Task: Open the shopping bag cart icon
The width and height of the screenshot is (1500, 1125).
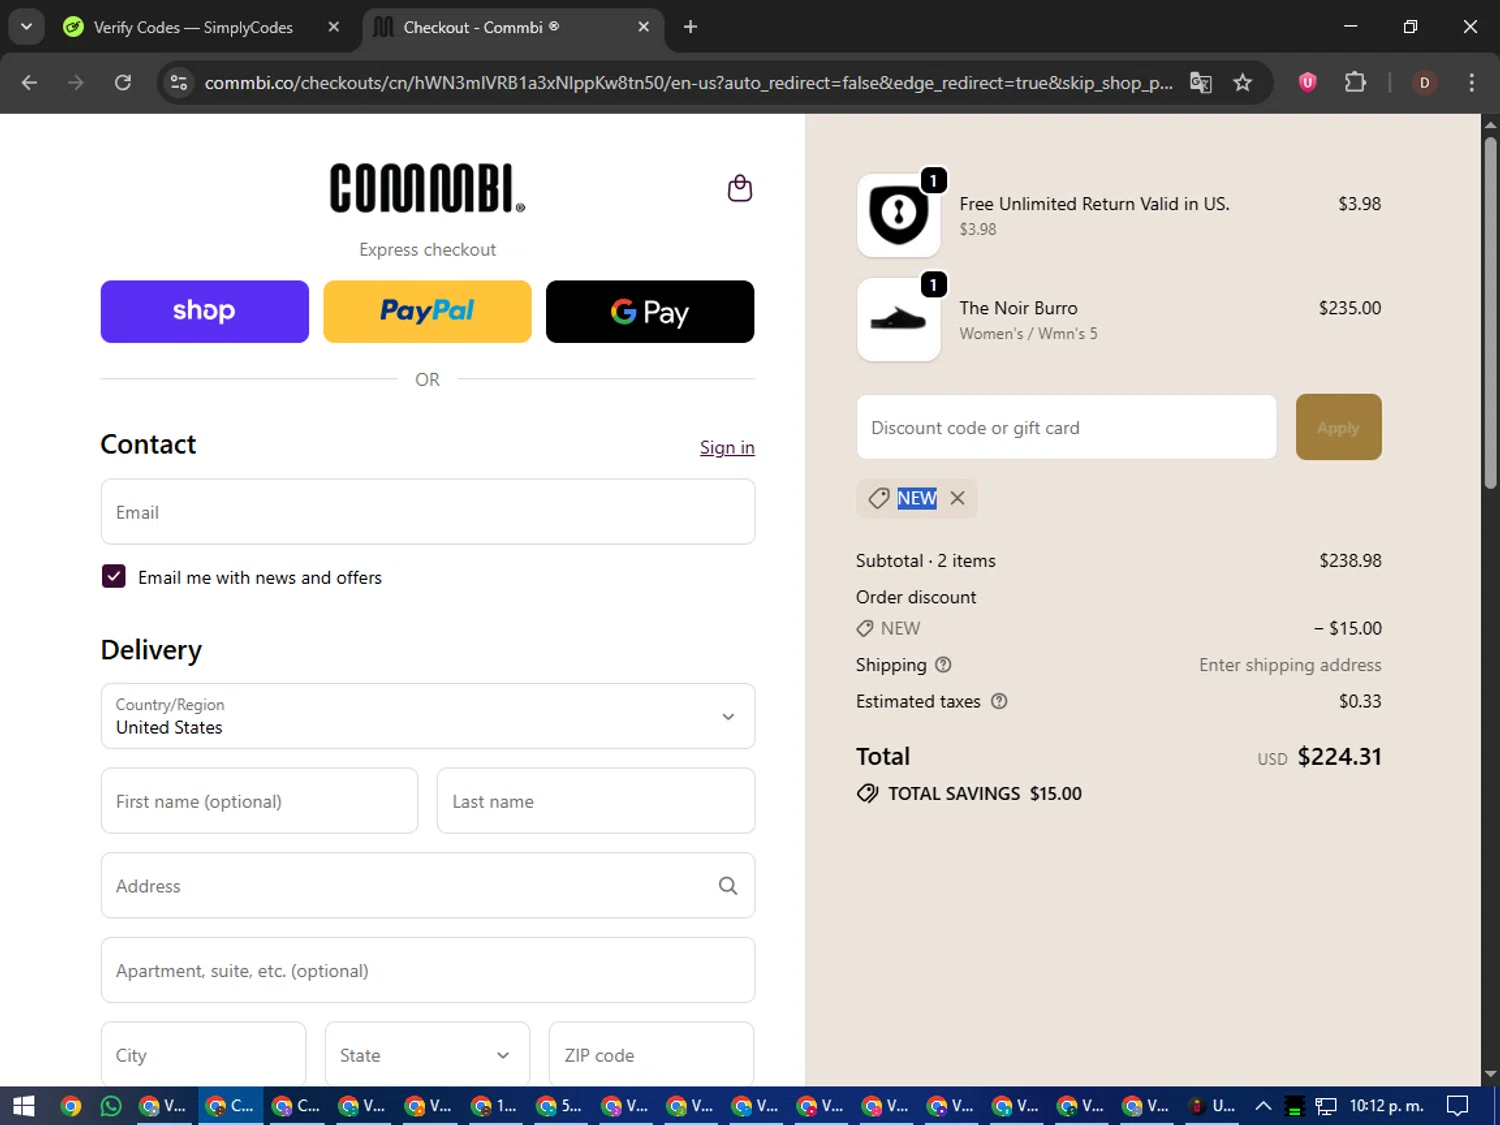Action: click(x=739, y=188)
